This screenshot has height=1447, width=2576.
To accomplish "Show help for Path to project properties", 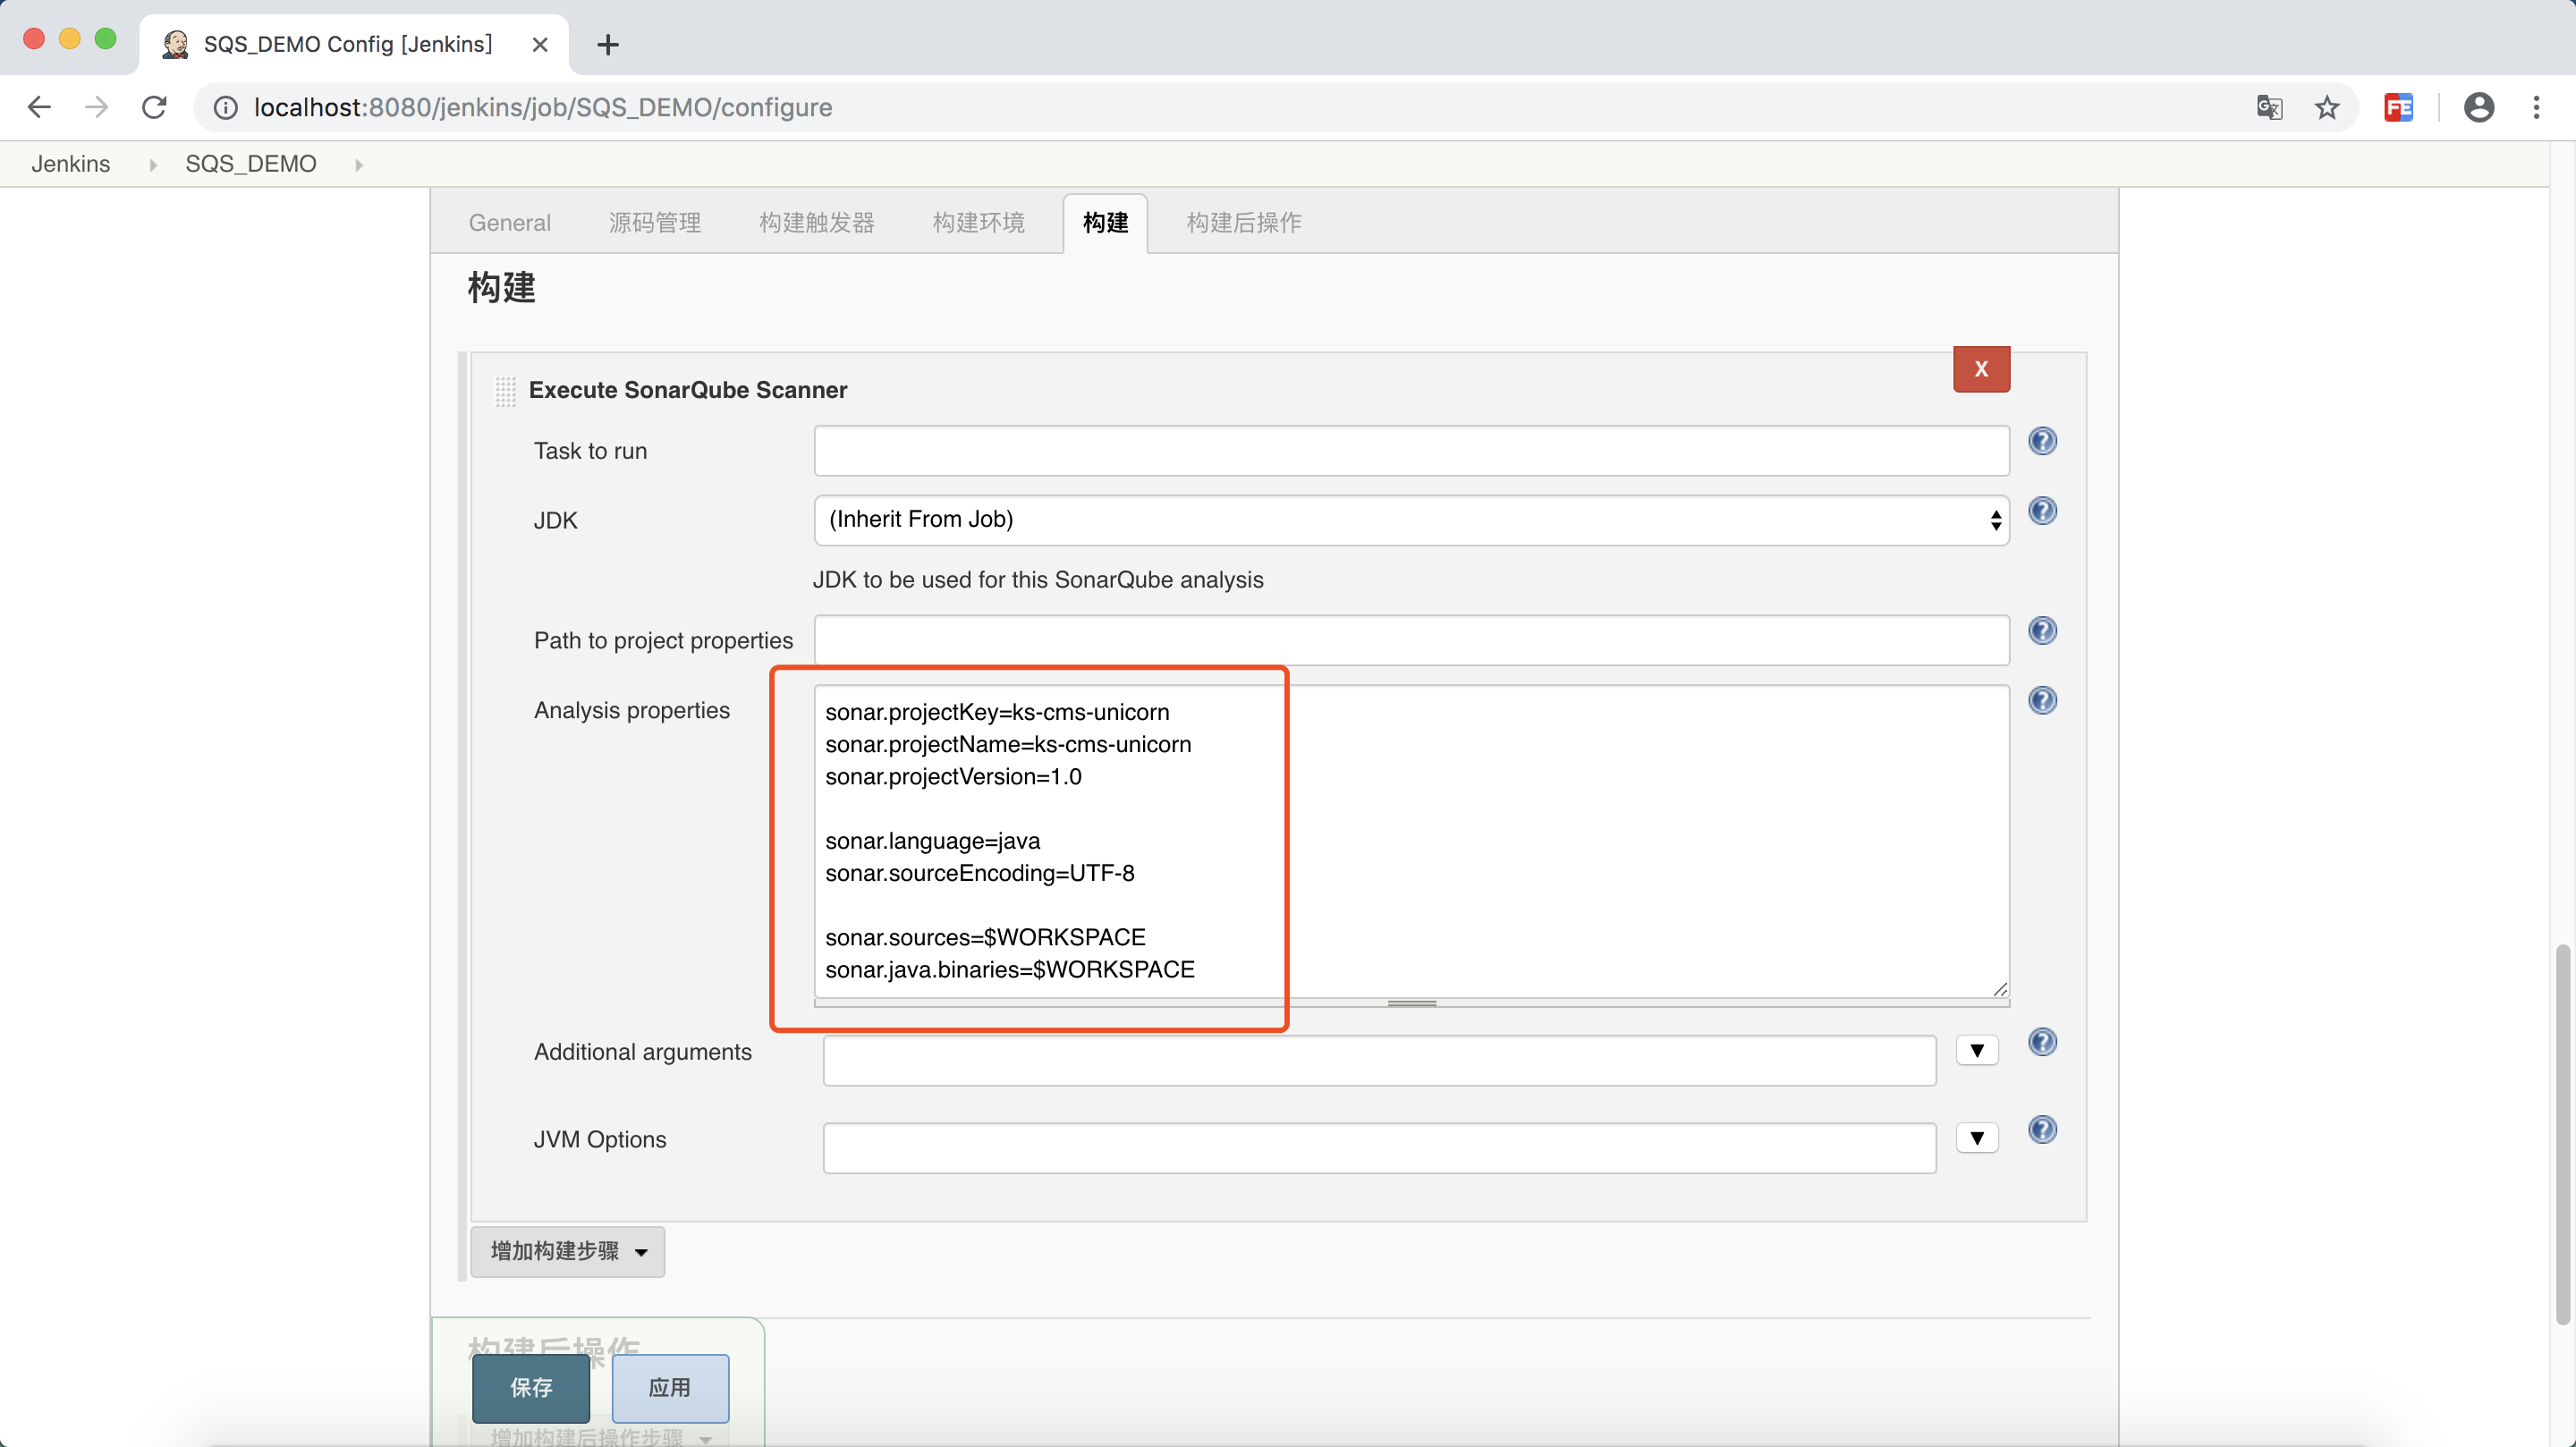I will coord(2042,631).
